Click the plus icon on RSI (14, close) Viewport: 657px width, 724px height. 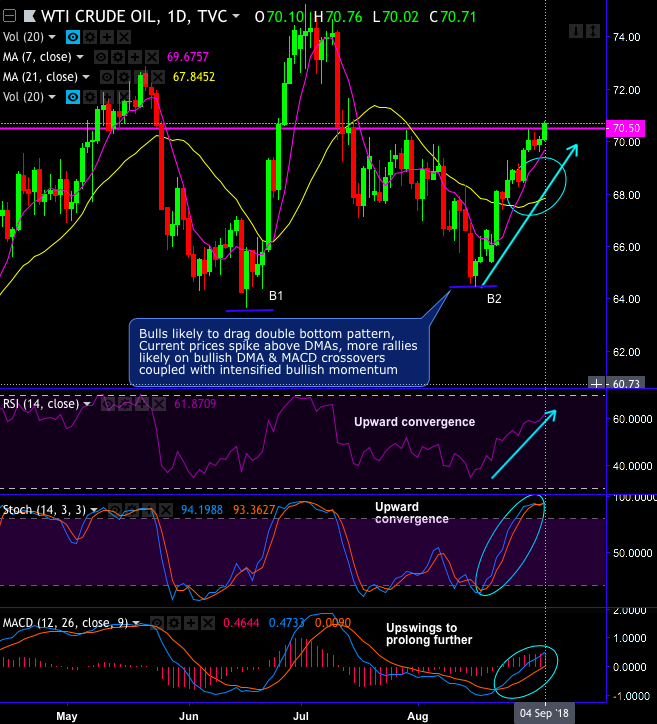pos(142,404)
